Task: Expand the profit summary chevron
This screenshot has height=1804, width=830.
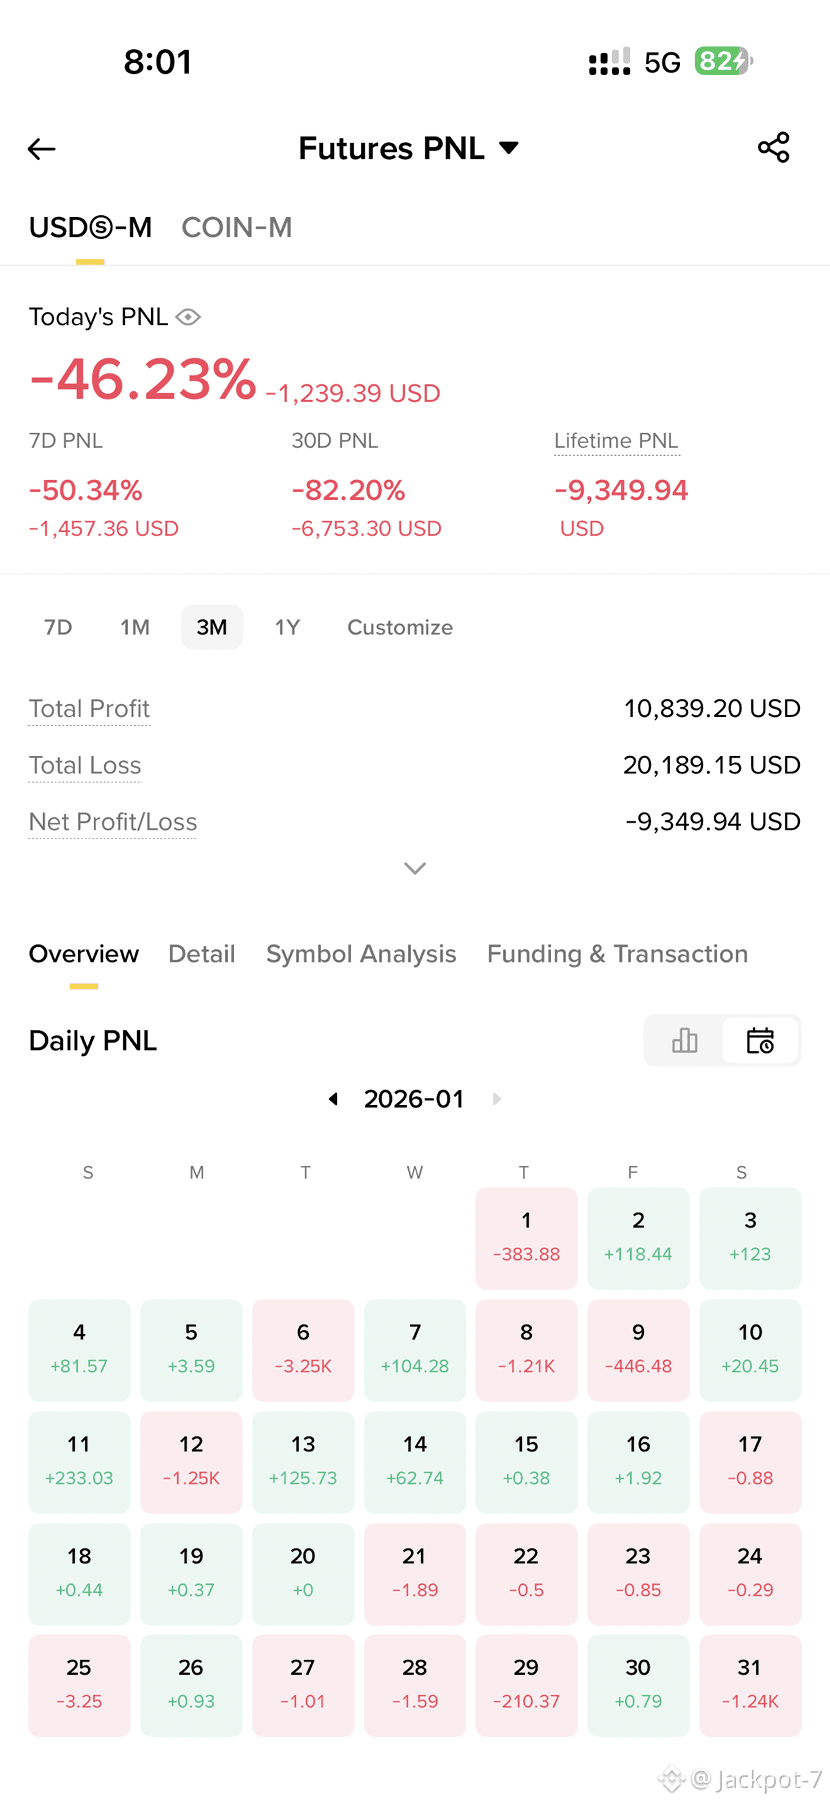Action: [x=415, y=868]
